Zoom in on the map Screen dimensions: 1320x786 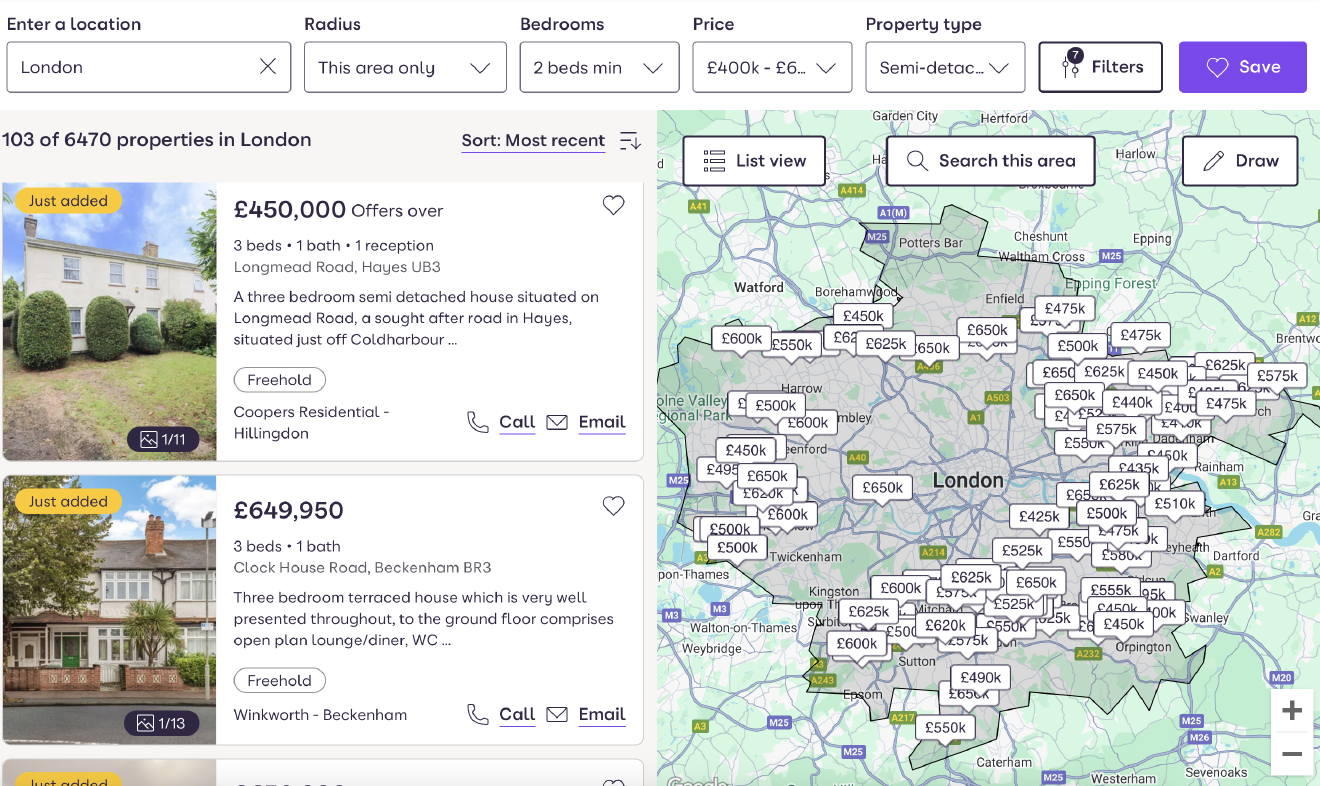pos(1292,711)
